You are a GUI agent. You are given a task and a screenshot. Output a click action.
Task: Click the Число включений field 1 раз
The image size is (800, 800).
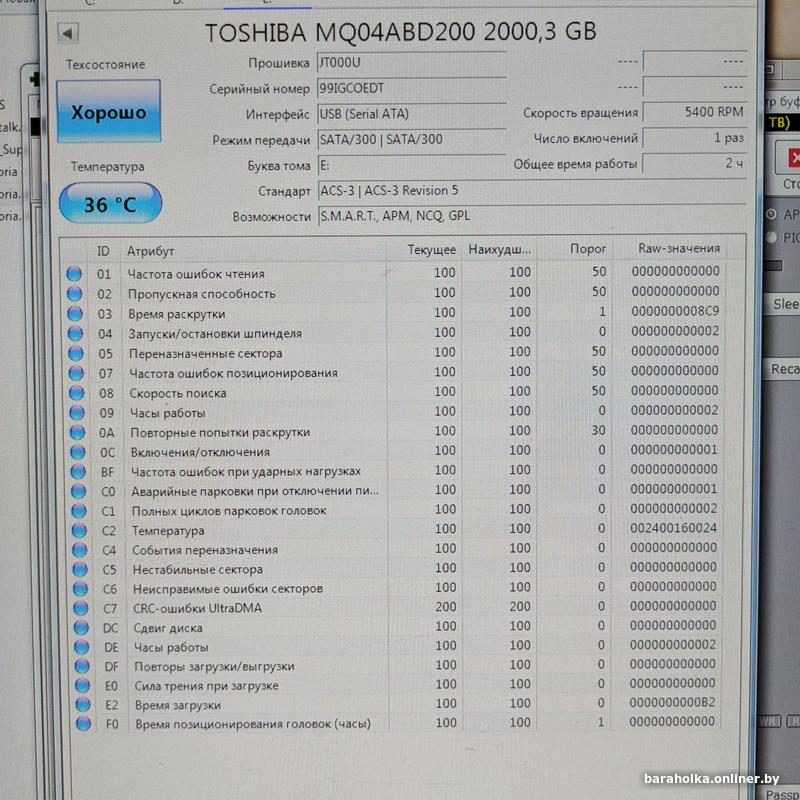click(694, 138)
